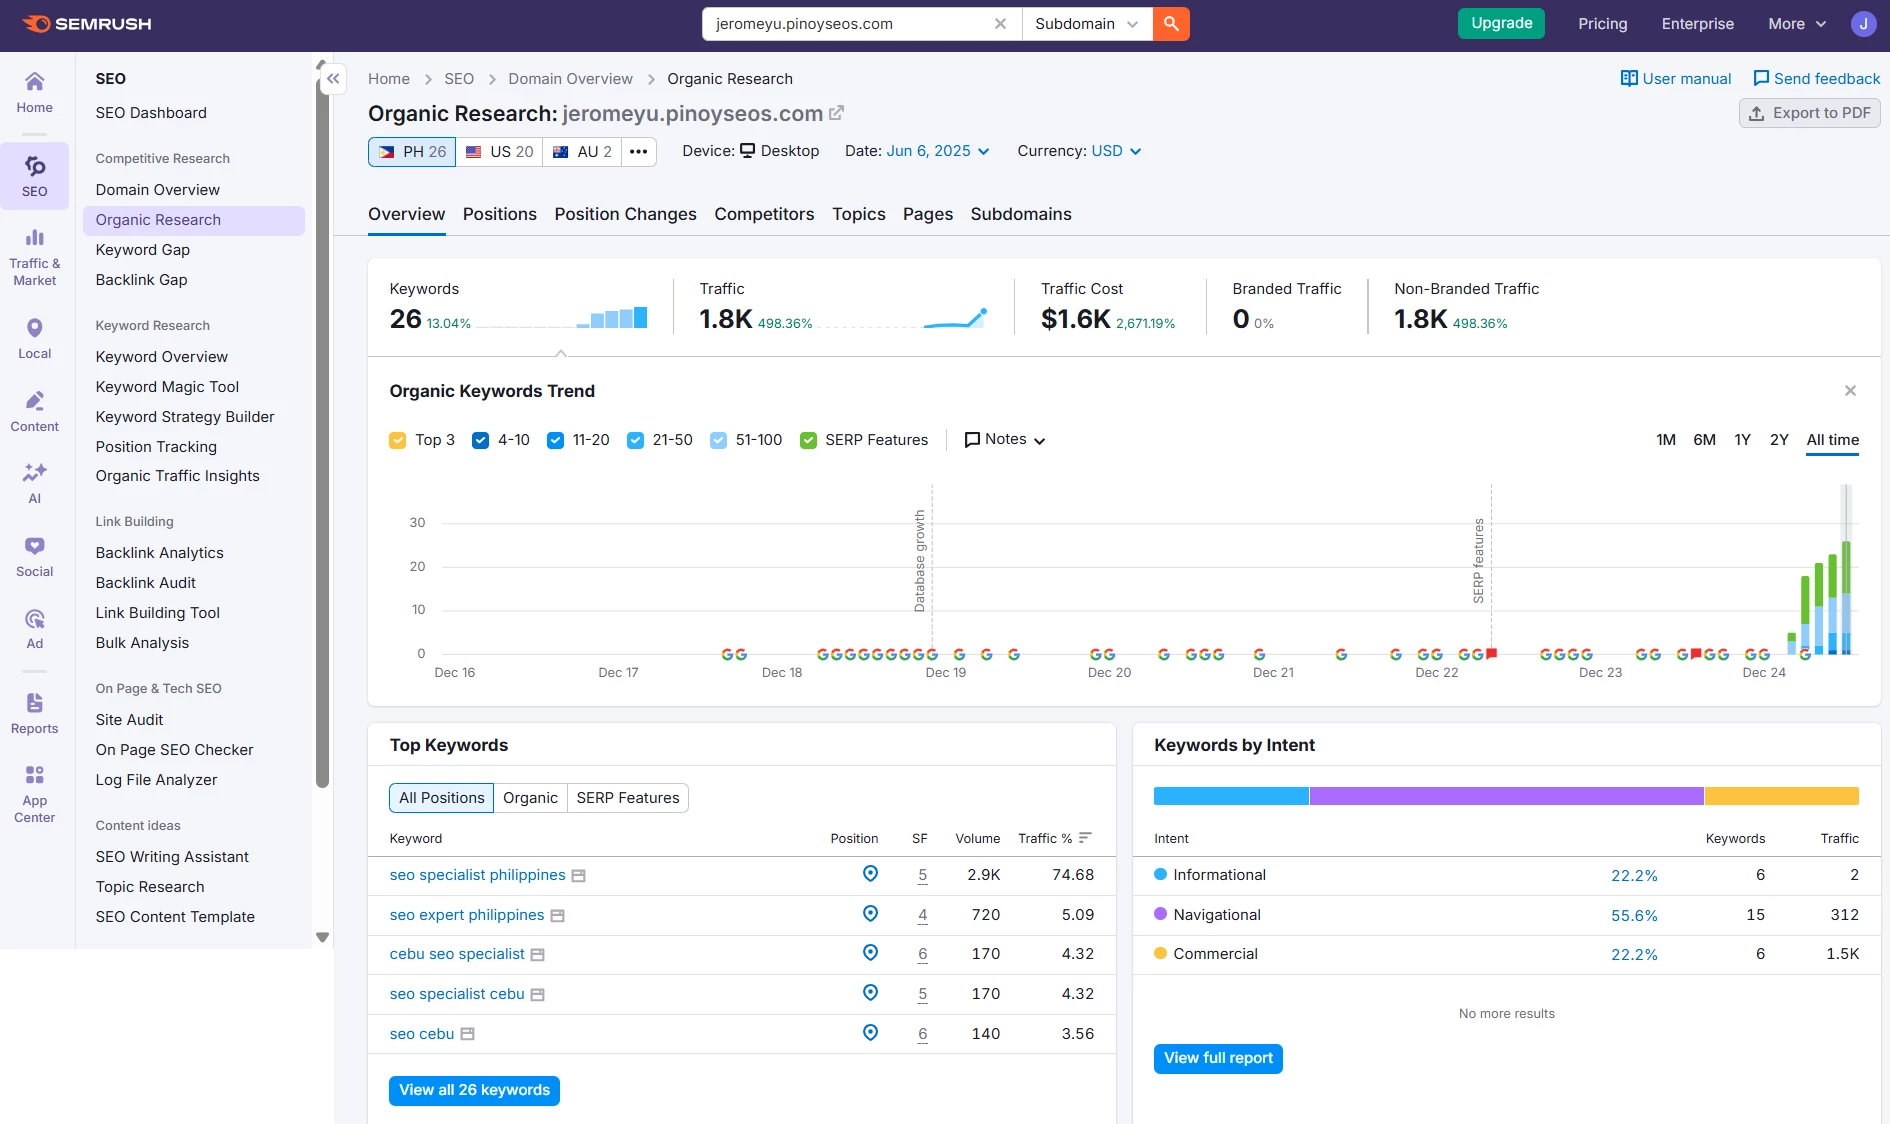
Task: Open Local sidebar section
Action: tap(34, 339)
